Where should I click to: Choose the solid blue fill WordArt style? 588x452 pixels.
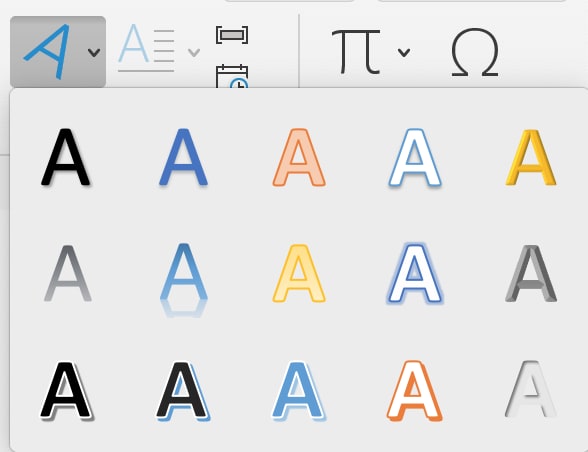[183, 157]
